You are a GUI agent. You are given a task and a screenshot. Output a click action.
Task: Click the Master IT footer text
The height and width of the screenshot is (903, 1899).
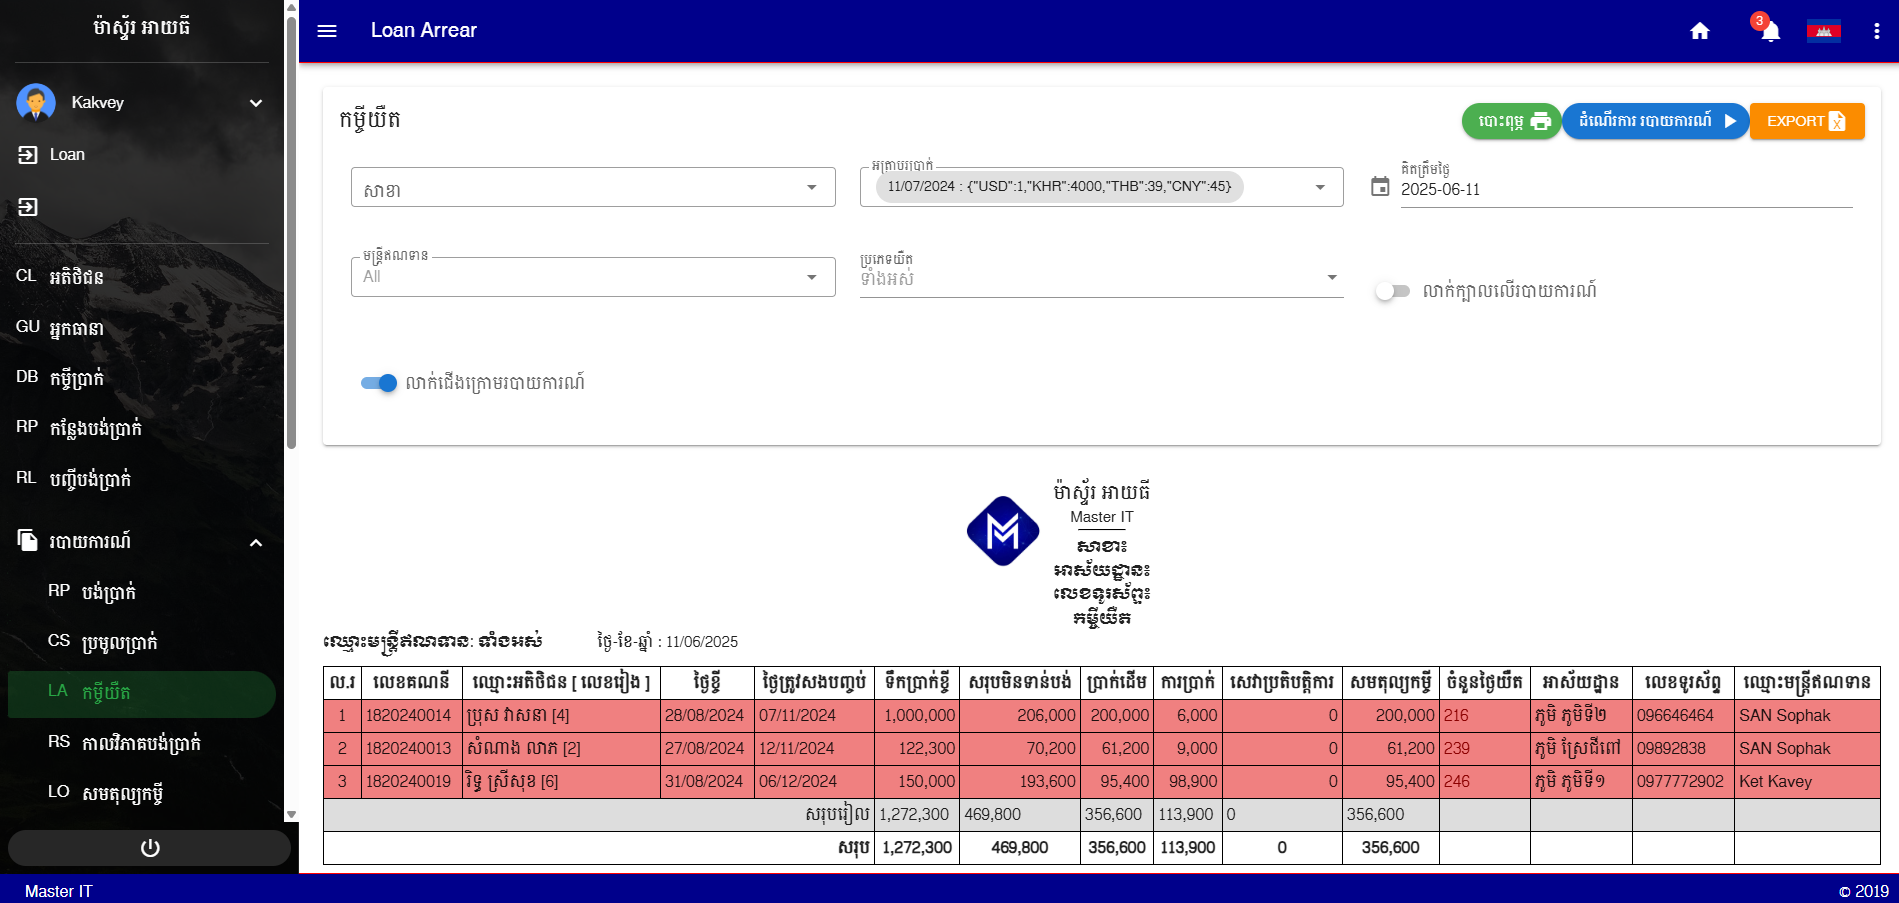pyautogui.click(x=58, y=891)
